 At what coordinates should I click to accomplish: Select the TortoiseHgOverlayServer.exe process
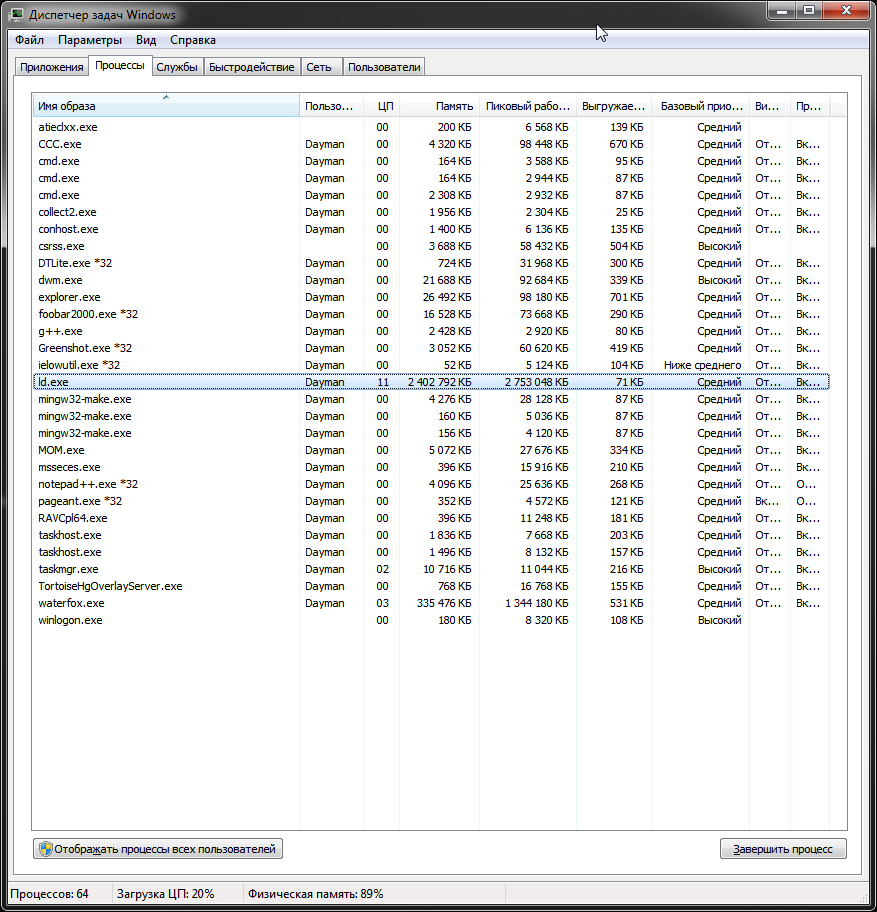[431, 586]
